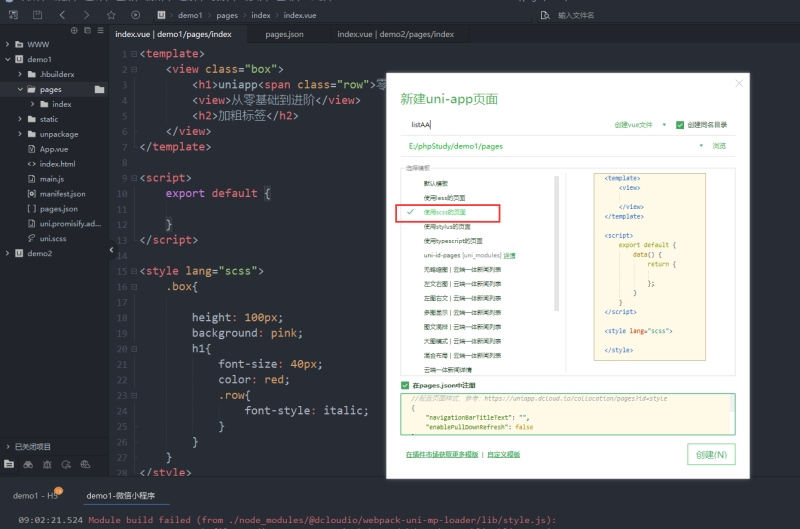The width and height of the screenshot is (800, 529).
Task: Open uni.scss in the project tree
Action: coord(53,238)
